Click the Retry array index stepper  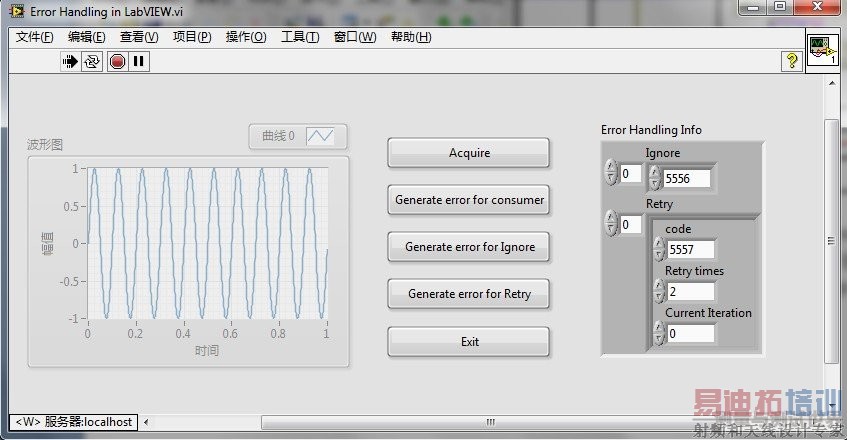[611, 224]
